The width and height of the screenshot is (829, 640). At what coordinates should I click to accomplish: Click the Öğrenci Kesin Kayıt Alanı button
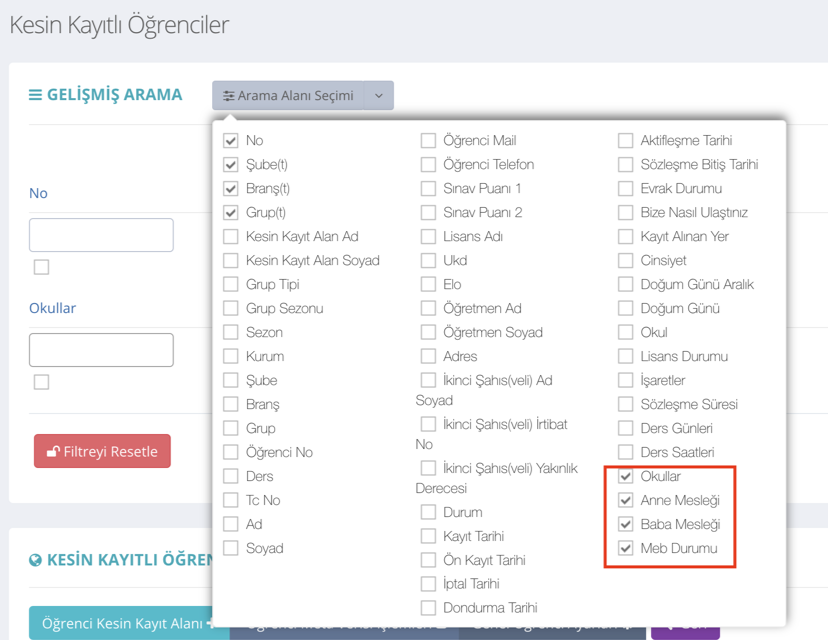pos(120,624)
